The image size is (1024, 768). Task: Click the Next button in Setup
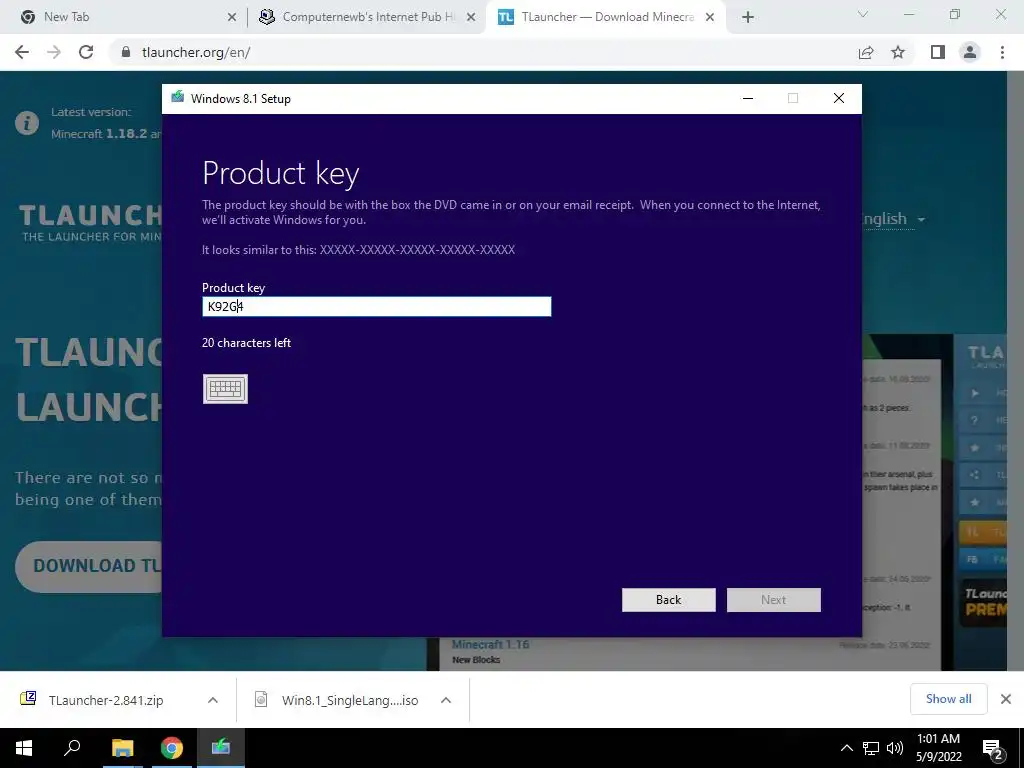774,600
